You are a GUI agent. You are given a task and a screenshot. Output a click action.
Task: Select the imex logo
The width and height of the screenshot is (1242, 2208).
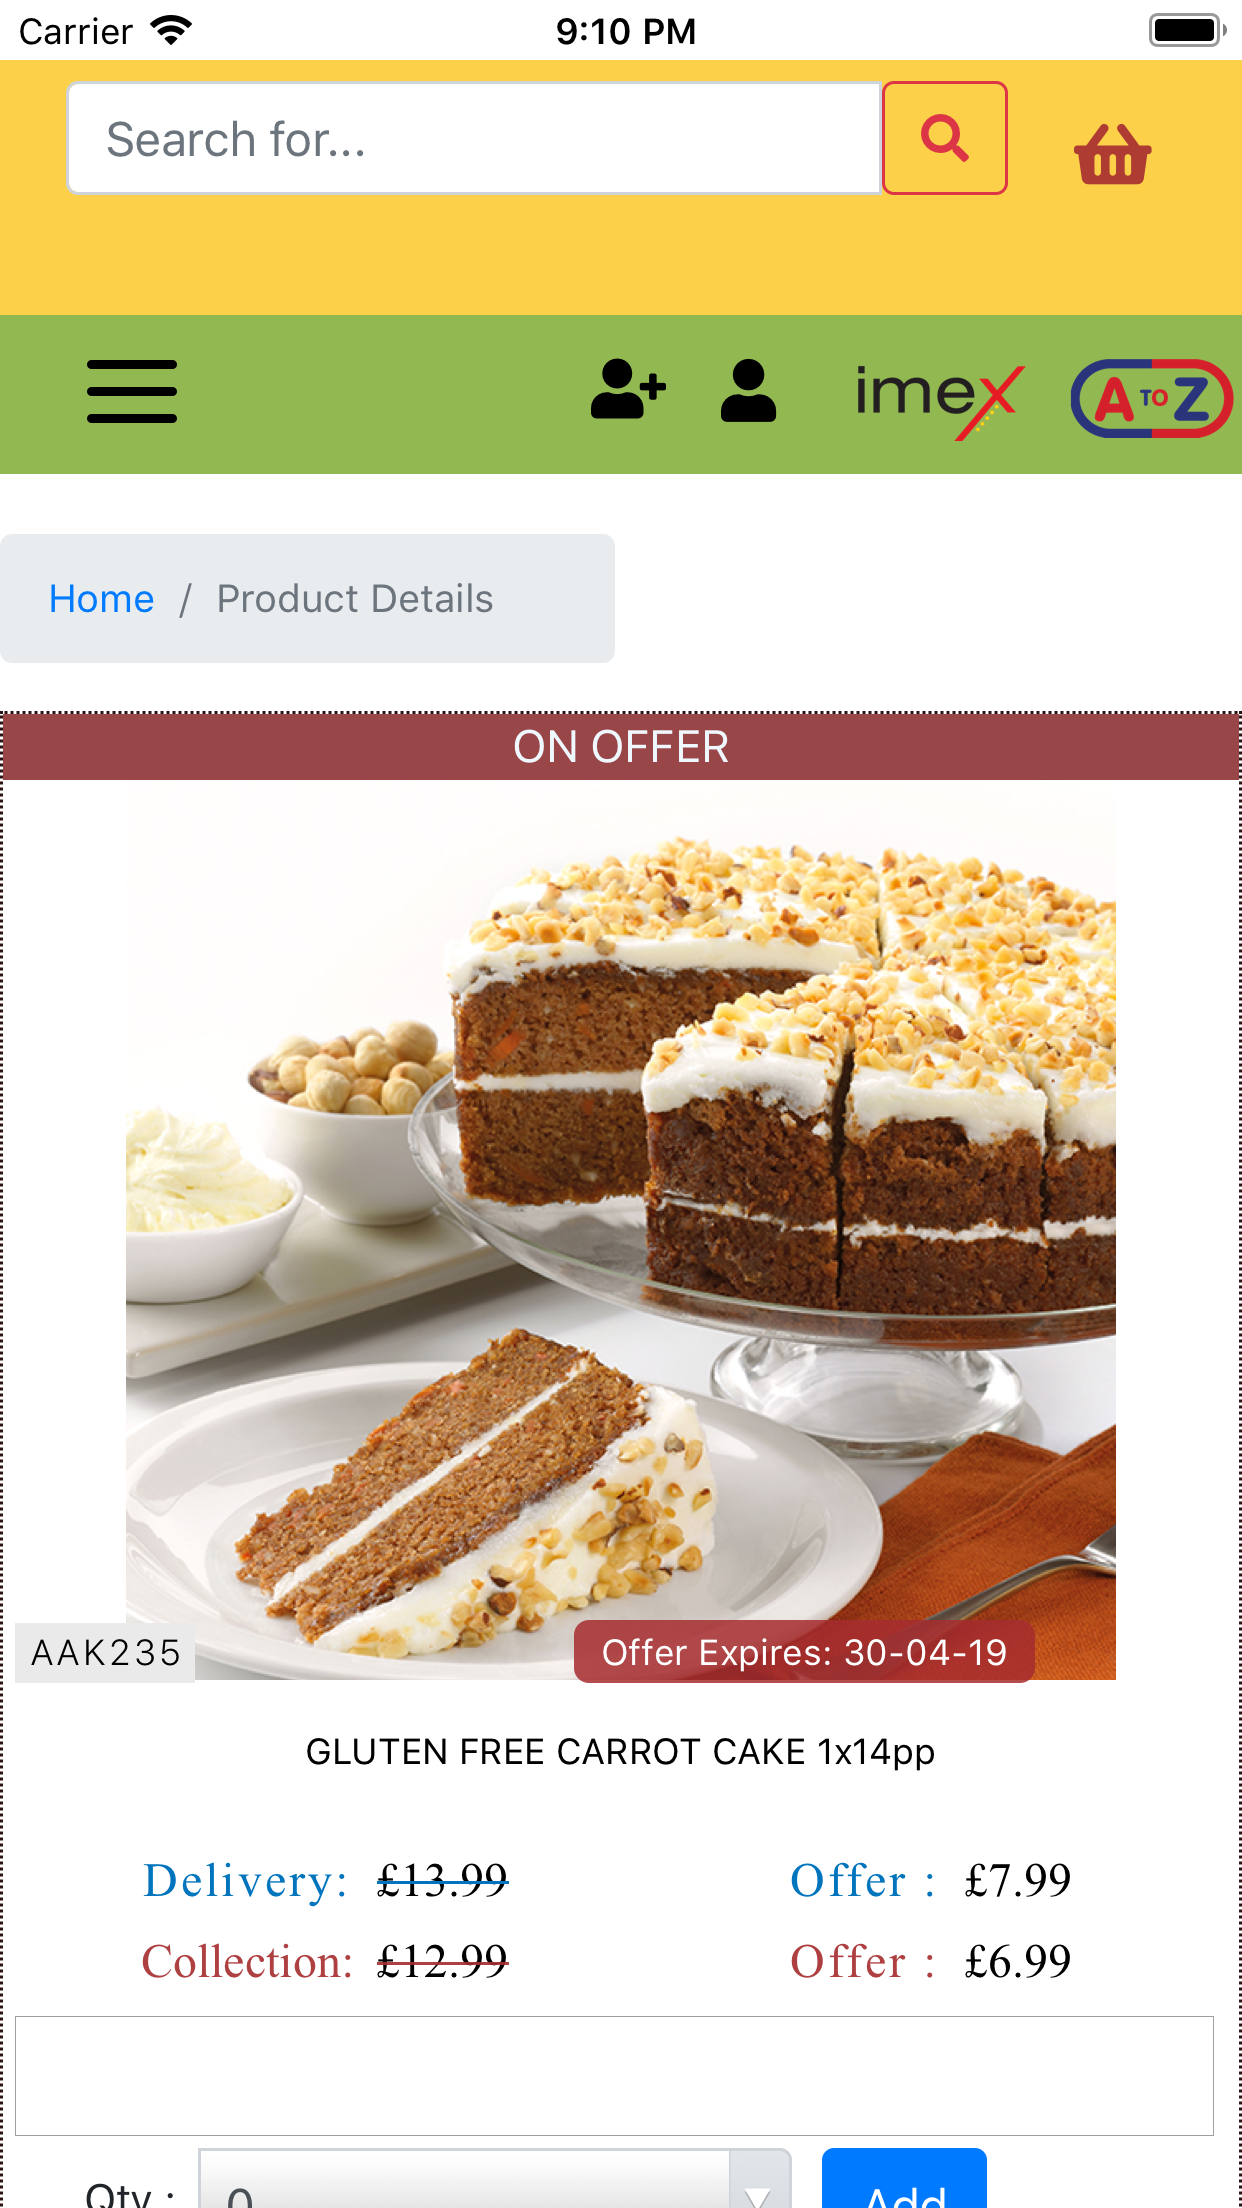pos(940,400)
